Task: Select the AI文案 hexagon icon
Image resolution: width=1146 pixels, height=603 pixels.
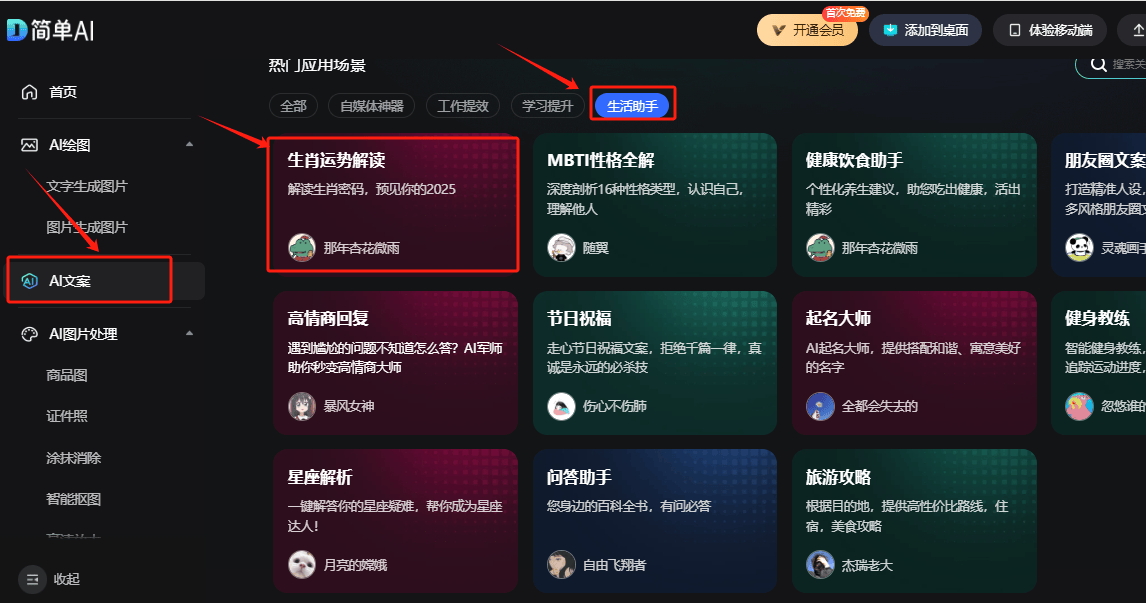Action: point(29,281)
